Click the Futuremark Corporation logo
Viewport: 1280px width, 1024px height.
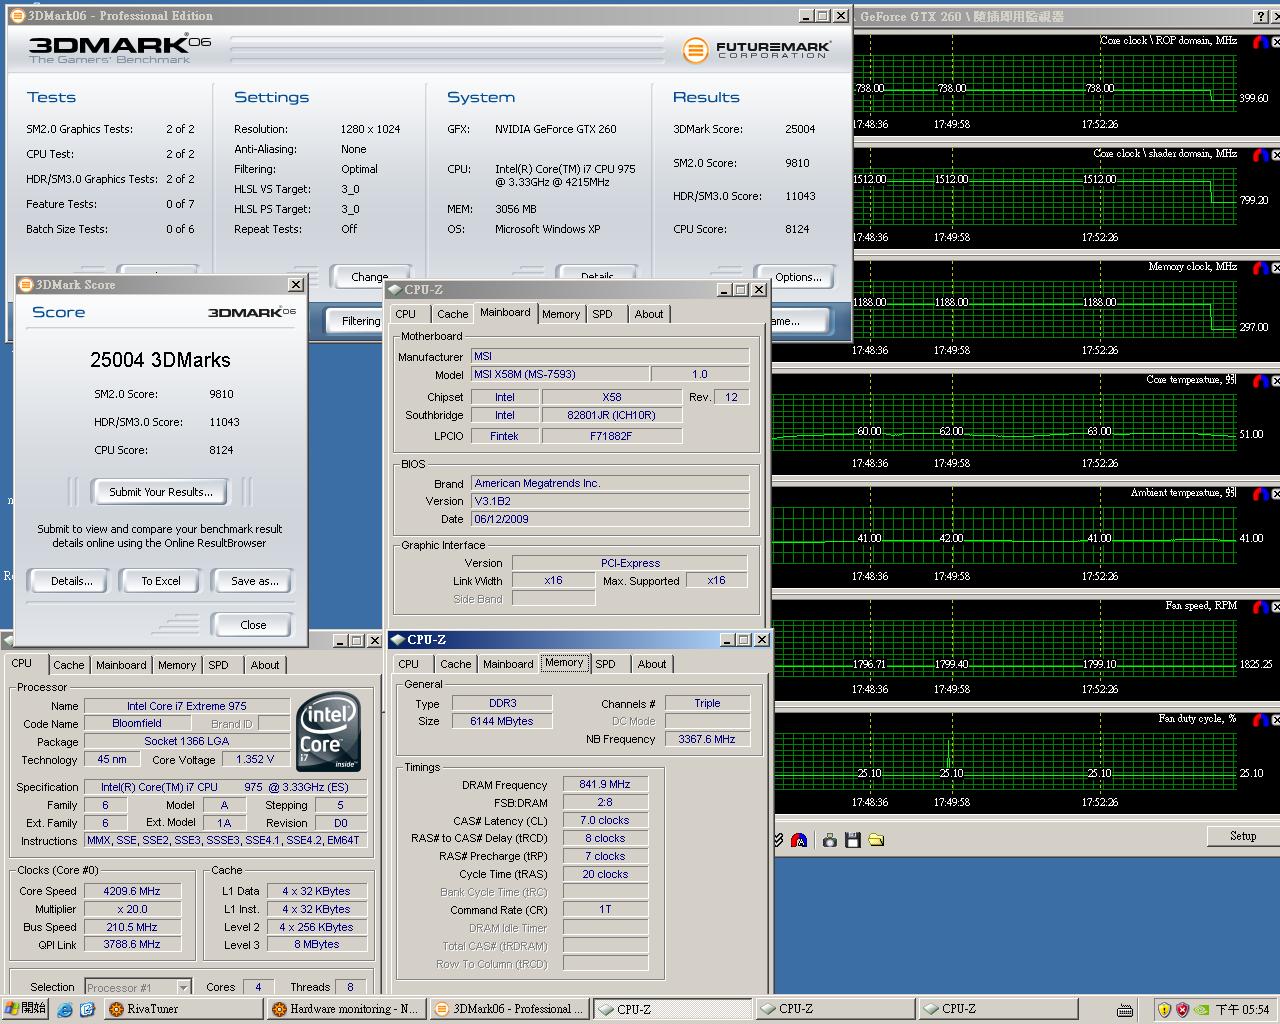756,49
